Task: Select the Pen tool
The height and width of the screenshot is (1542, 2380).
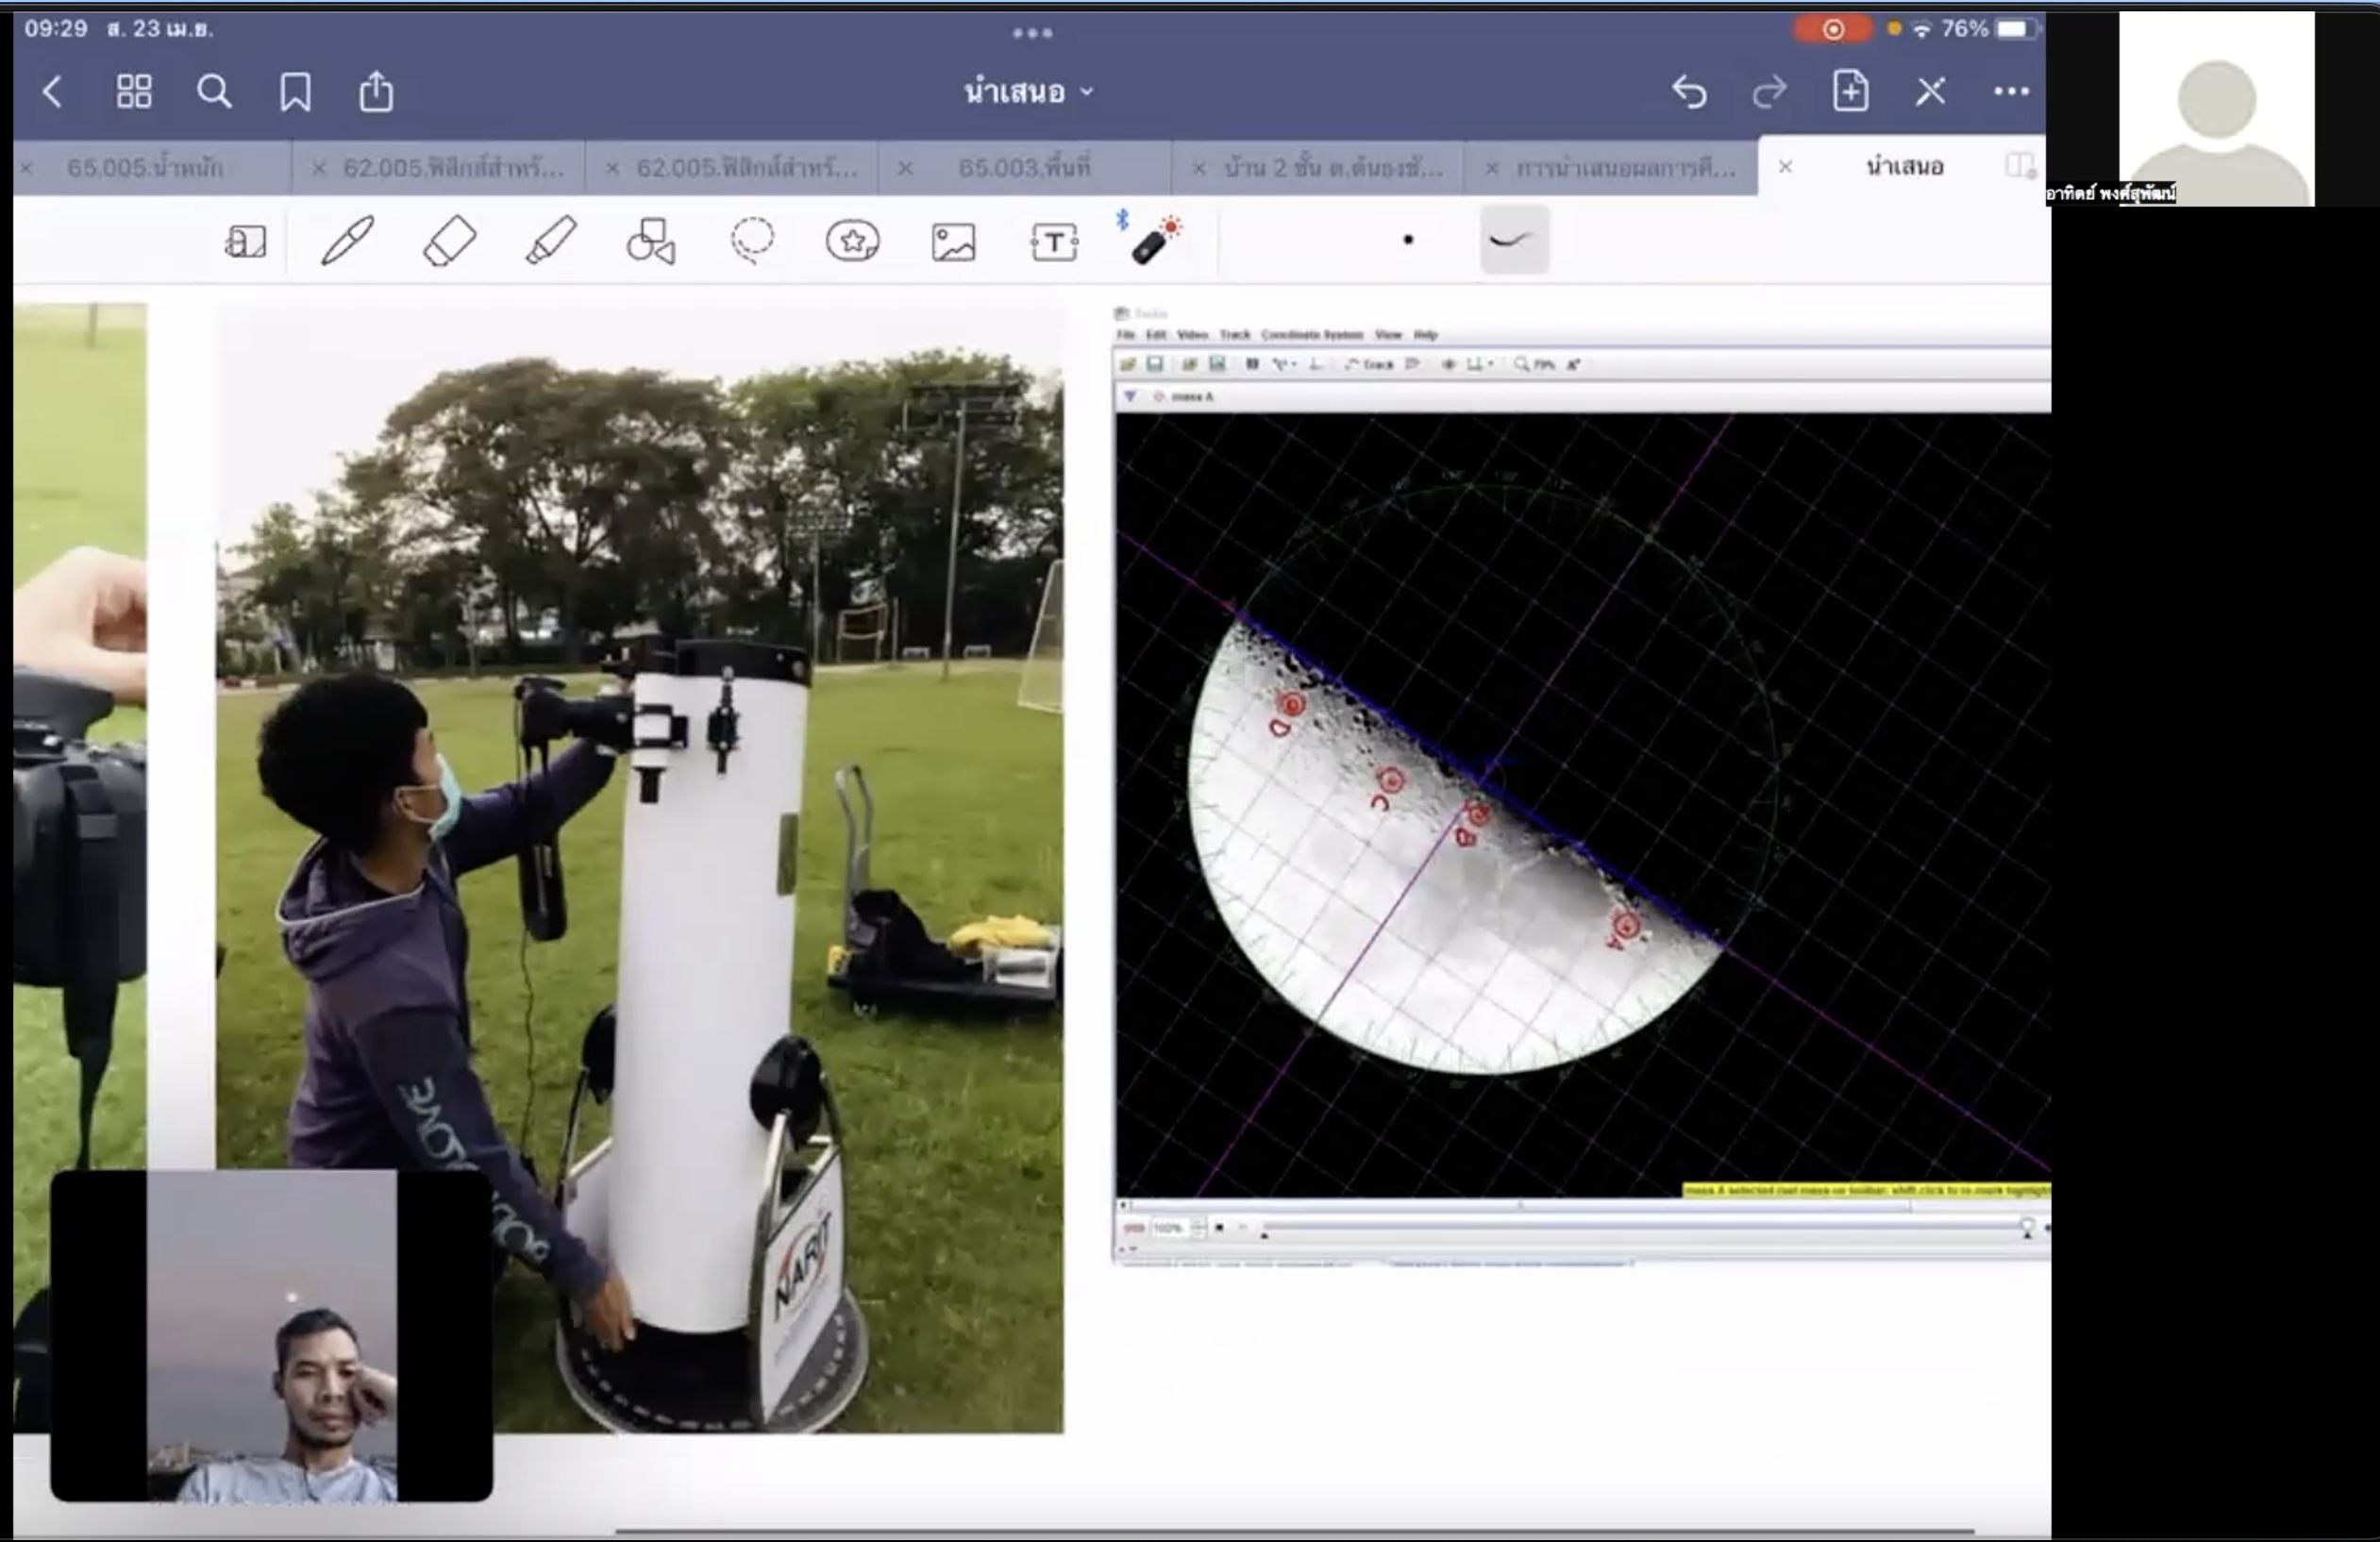Action: tap(347, 240)
